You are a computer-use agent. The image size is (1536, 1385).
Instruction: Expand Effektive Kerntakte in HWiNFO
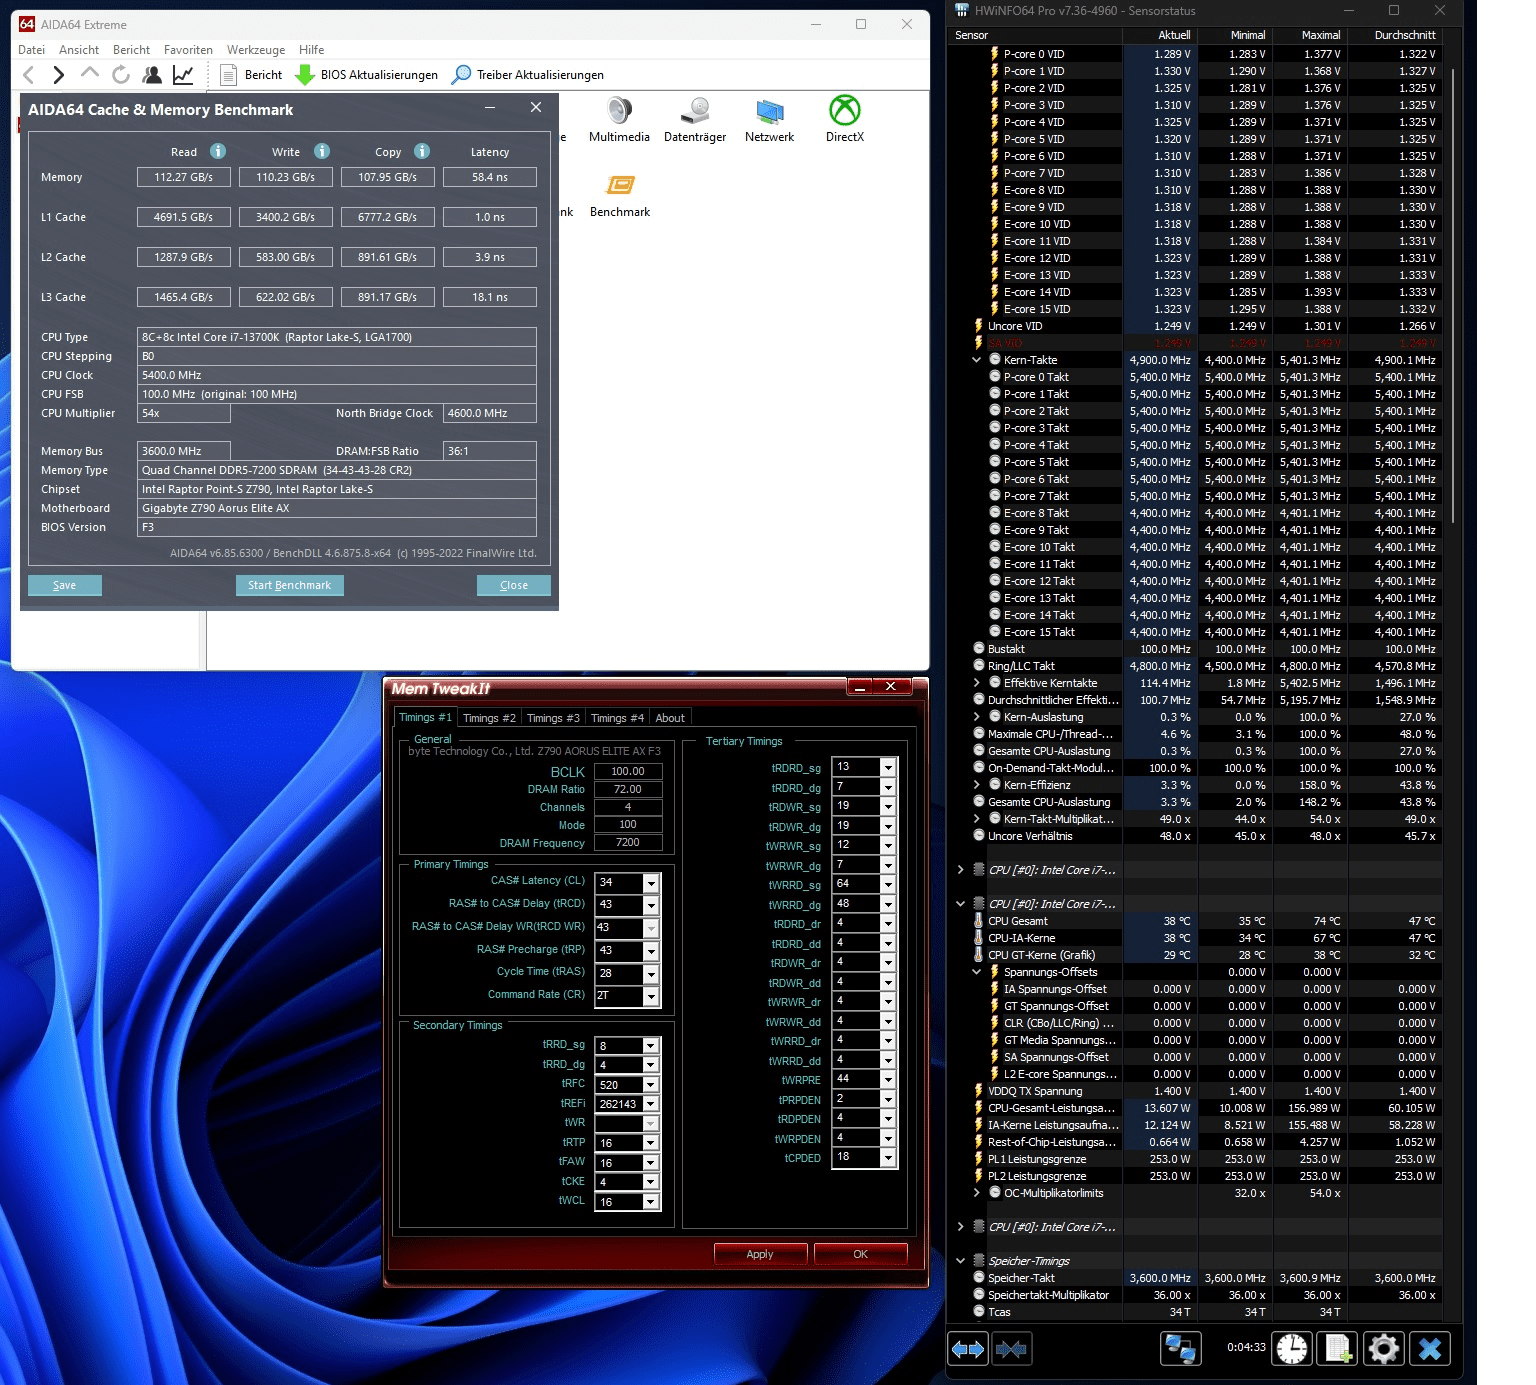pyautogui.click(x=976, y=683)
